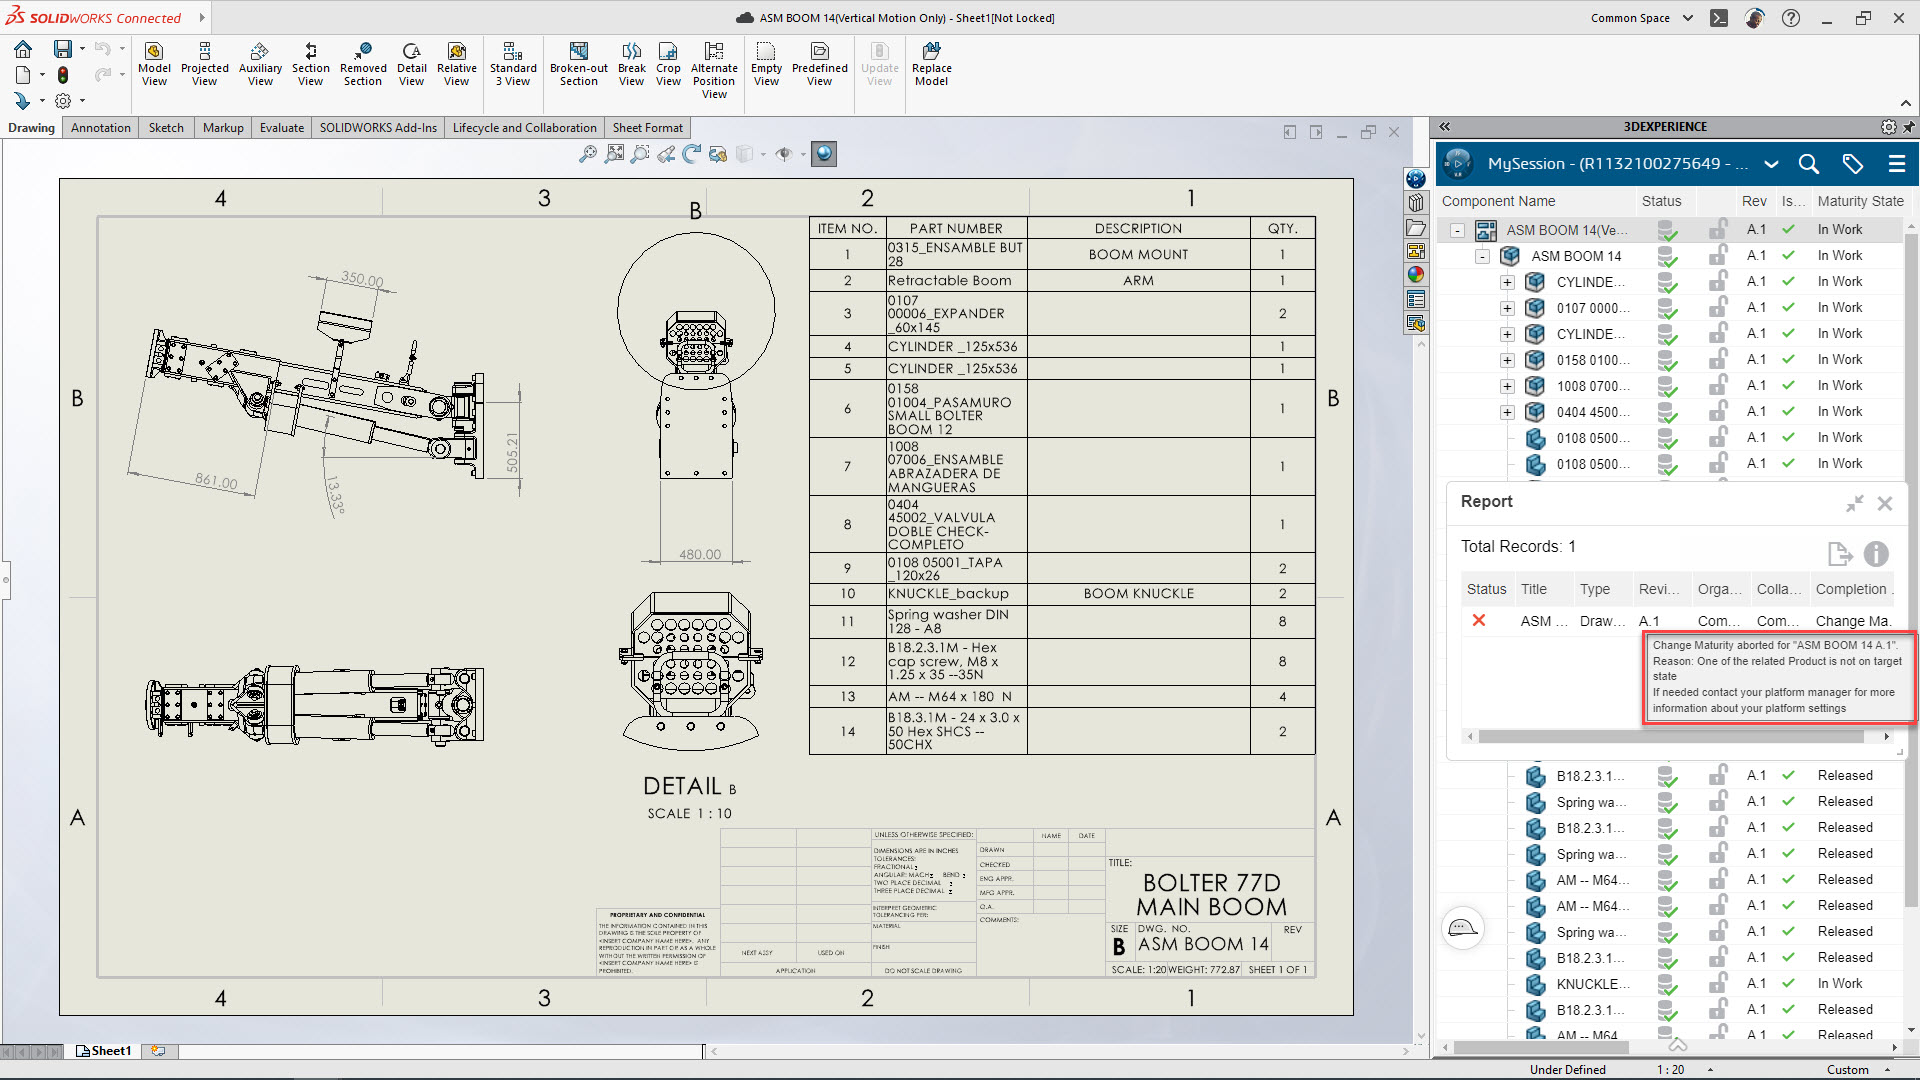Image resolution: width=1920 pixels, height=1080 pixels.
Task: Click the Replace Model tool
Action: pos(931,64)
